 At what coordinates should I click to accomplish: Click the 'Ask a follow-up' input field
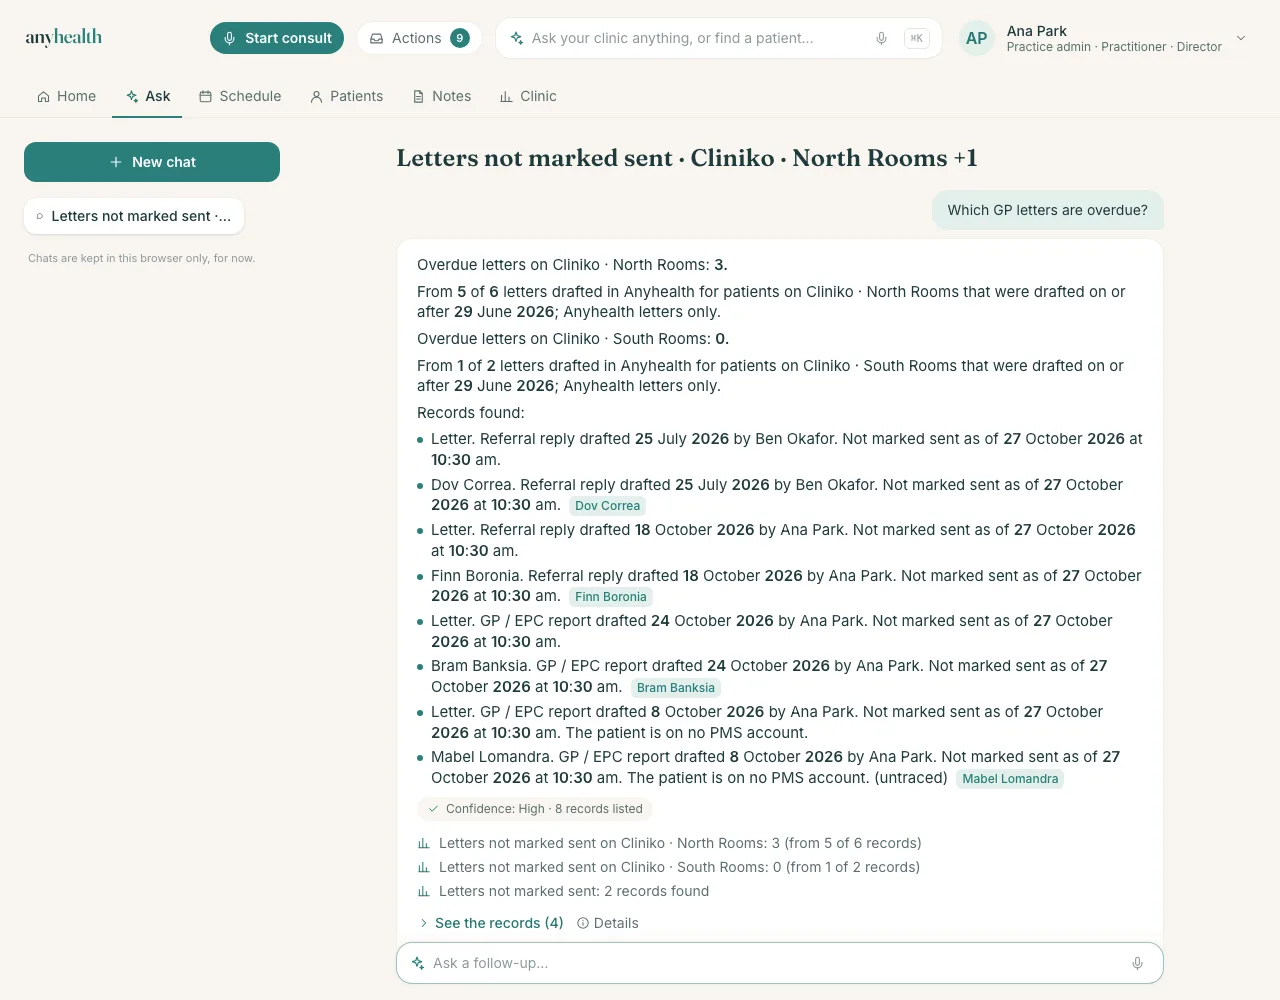coord(780,963)
